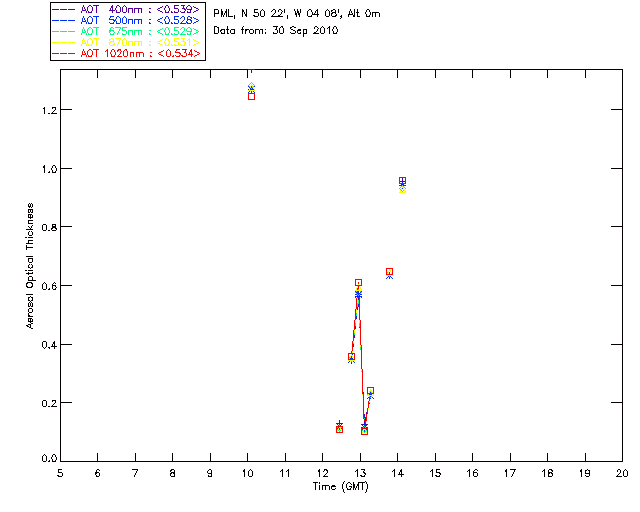
Task: Select the legend entry AOT 500nm <0.528>
Action: pos(126,20)
